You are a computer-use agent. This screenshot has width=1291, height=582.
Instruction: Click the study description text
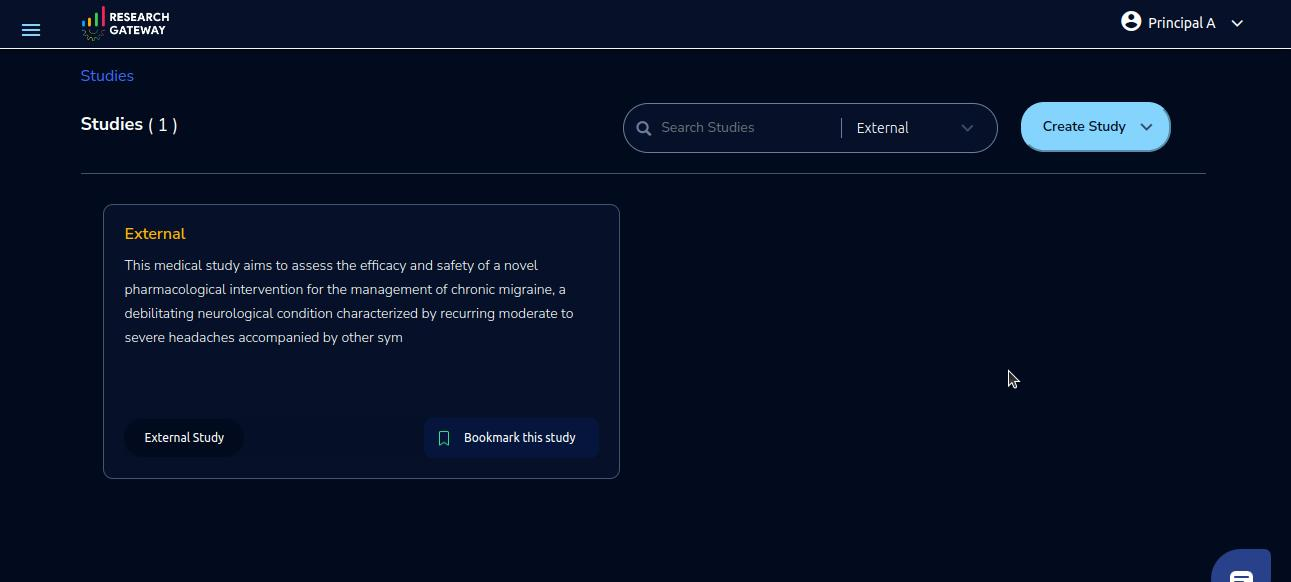(349, 301)
